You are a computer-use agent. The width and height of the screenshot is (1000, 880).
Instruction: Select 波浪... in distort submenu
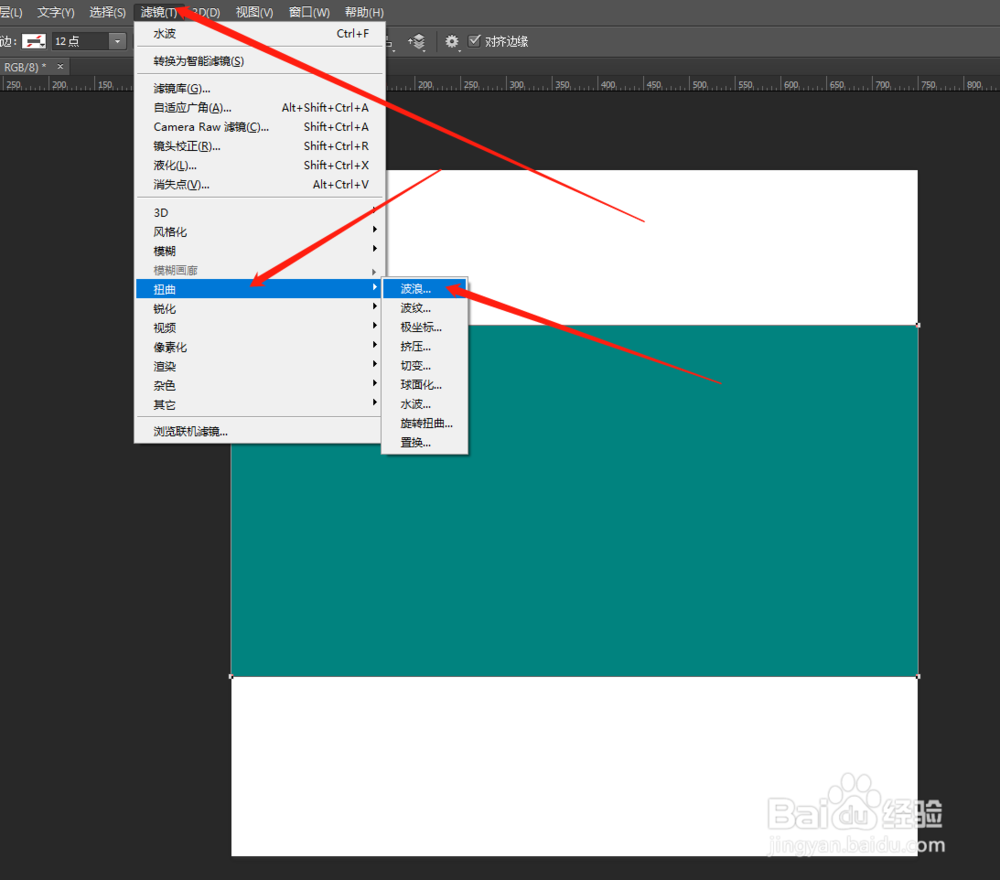point(425,289)
